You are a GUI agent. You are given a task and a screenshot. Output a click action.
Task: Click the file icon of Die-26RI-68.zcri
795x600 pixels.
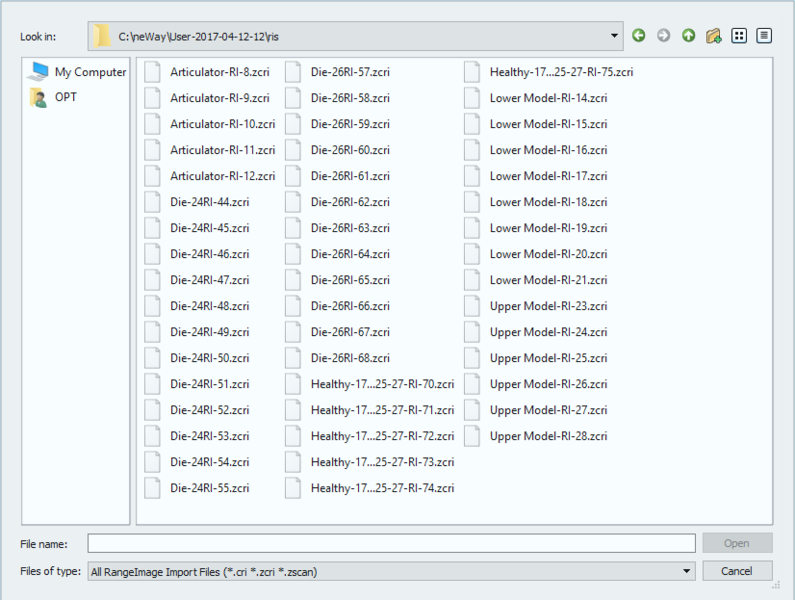click(293, 358)
